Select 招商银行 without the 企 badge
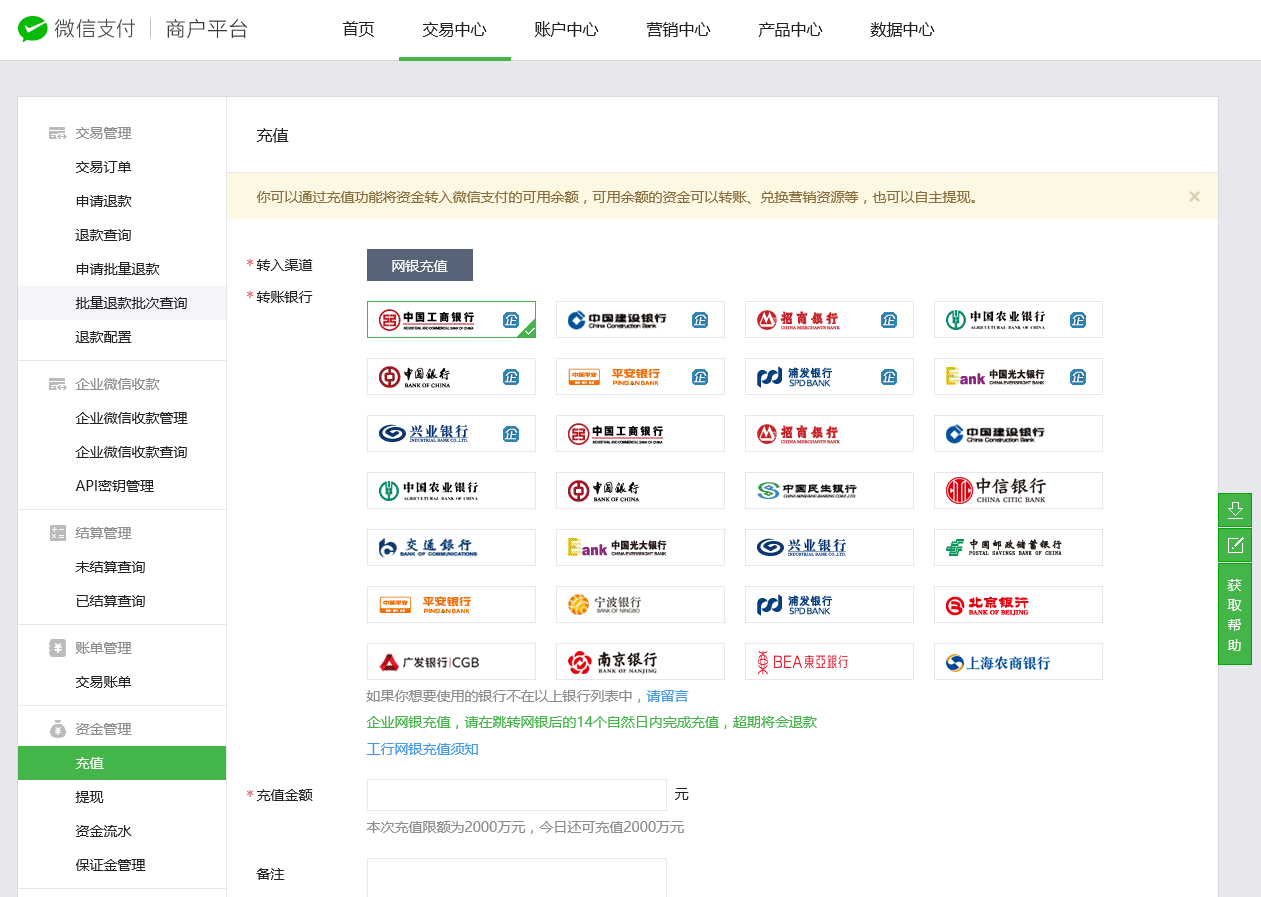1261x897 pixels. pyautogui.click(x=829, y=434)
